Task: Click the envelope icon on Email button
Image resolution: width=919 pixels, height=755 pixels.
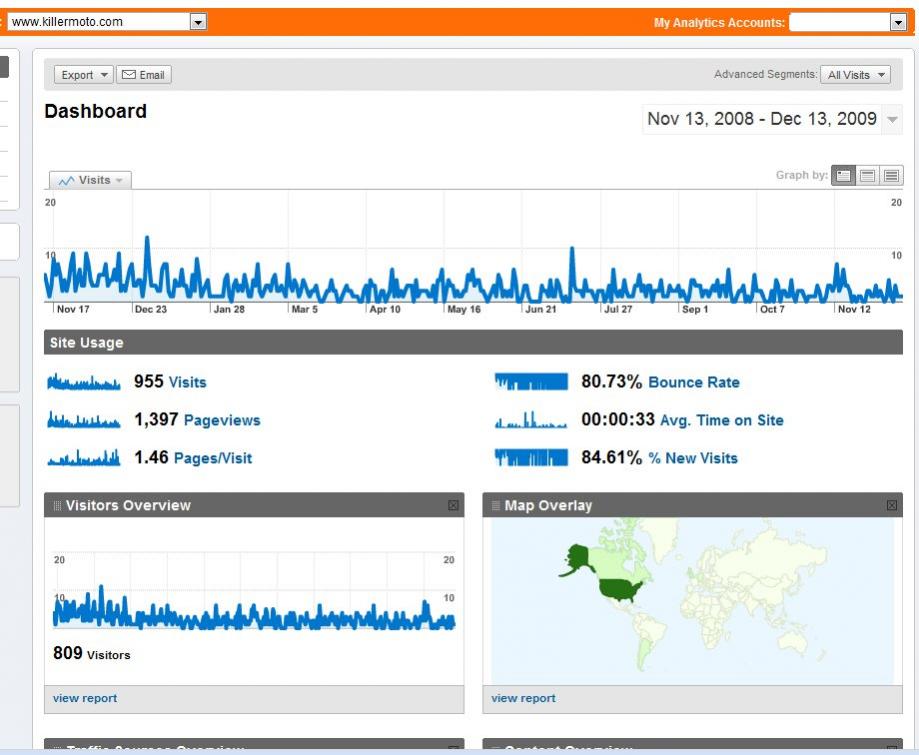Action: pyautogui.click(x=129, y=74)
